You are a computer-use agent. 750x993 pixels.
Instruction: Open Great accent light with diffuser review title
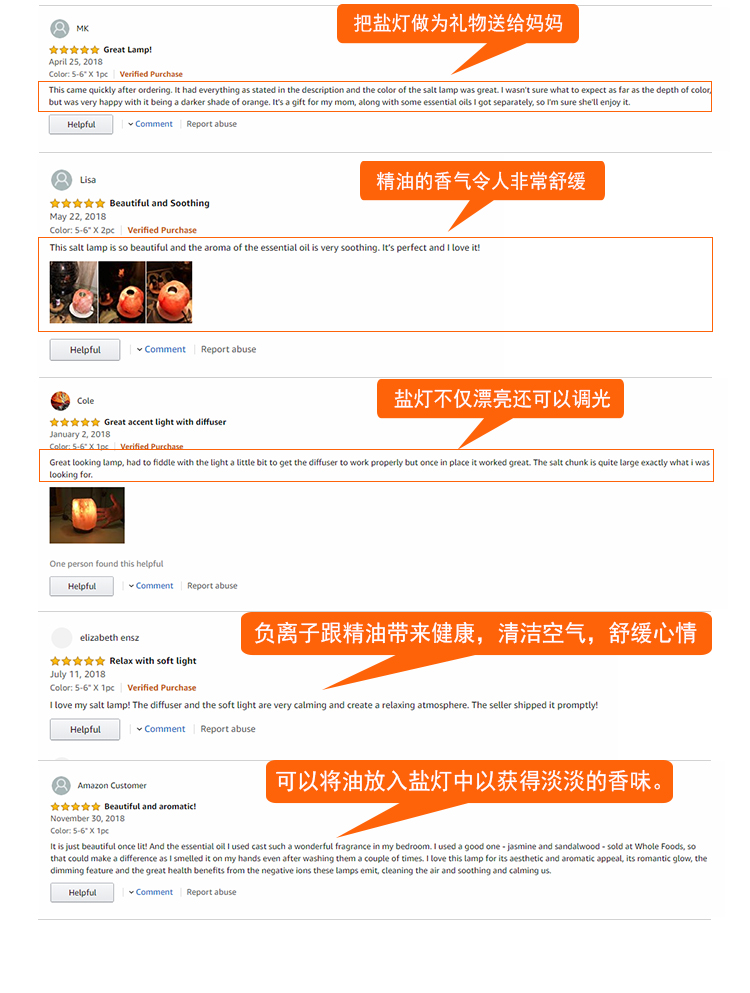165,422
